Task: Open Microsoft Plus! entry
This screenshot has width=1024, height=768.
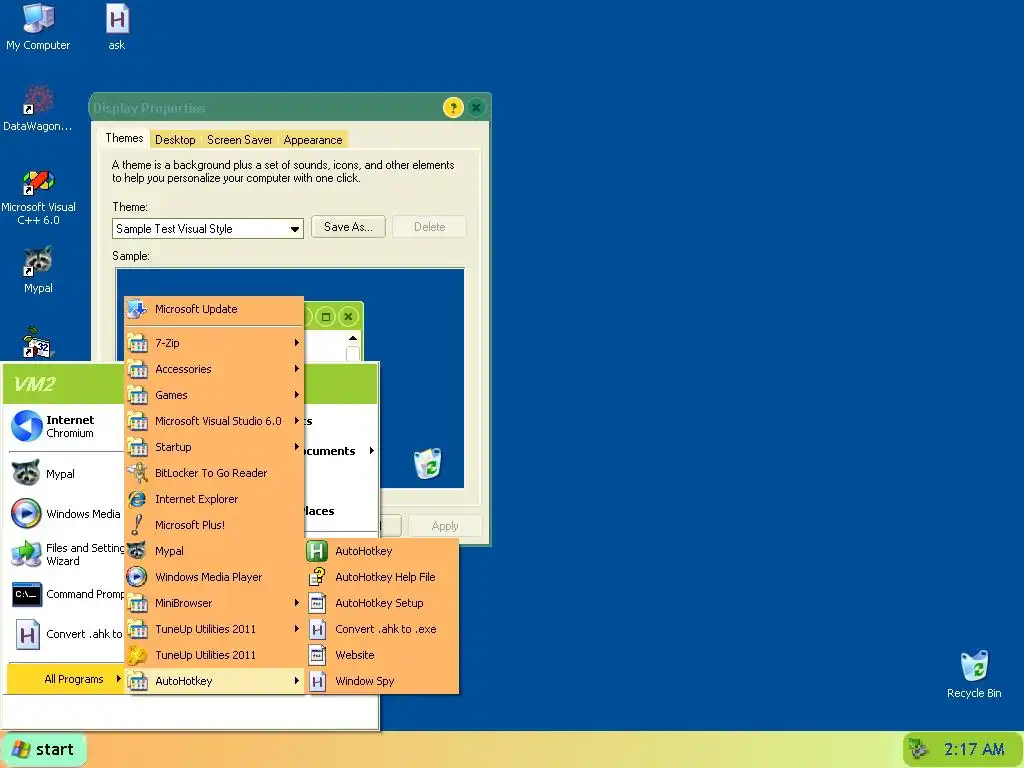Action: [214, 525]
